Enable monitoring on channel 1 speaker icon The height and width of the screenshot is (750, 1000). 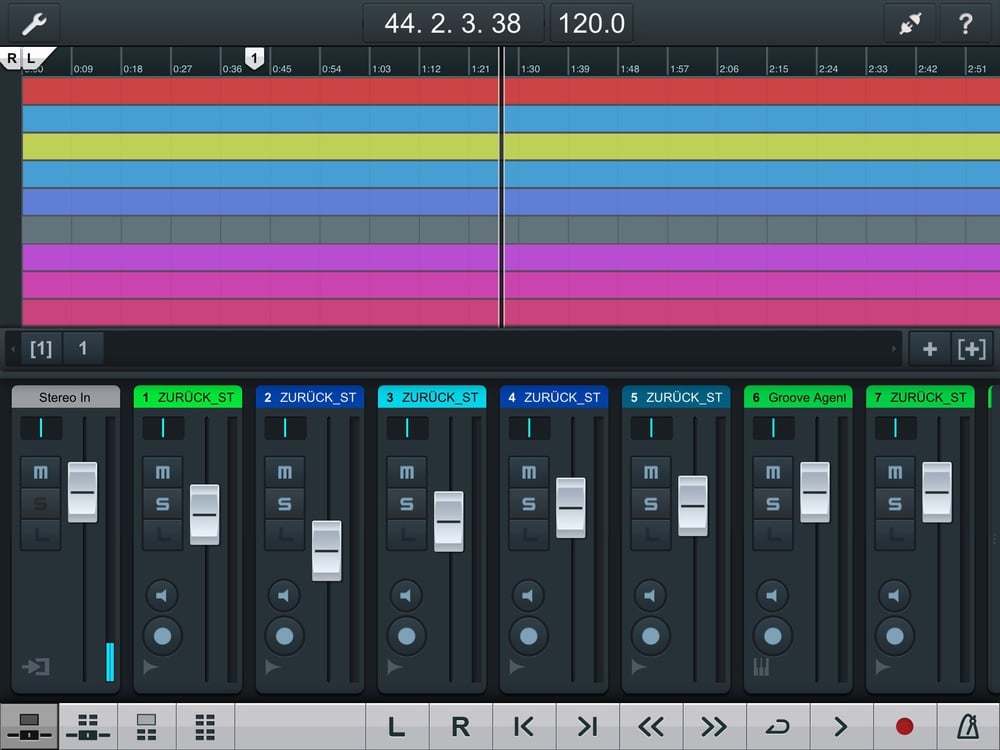click(x=162, y=596)
